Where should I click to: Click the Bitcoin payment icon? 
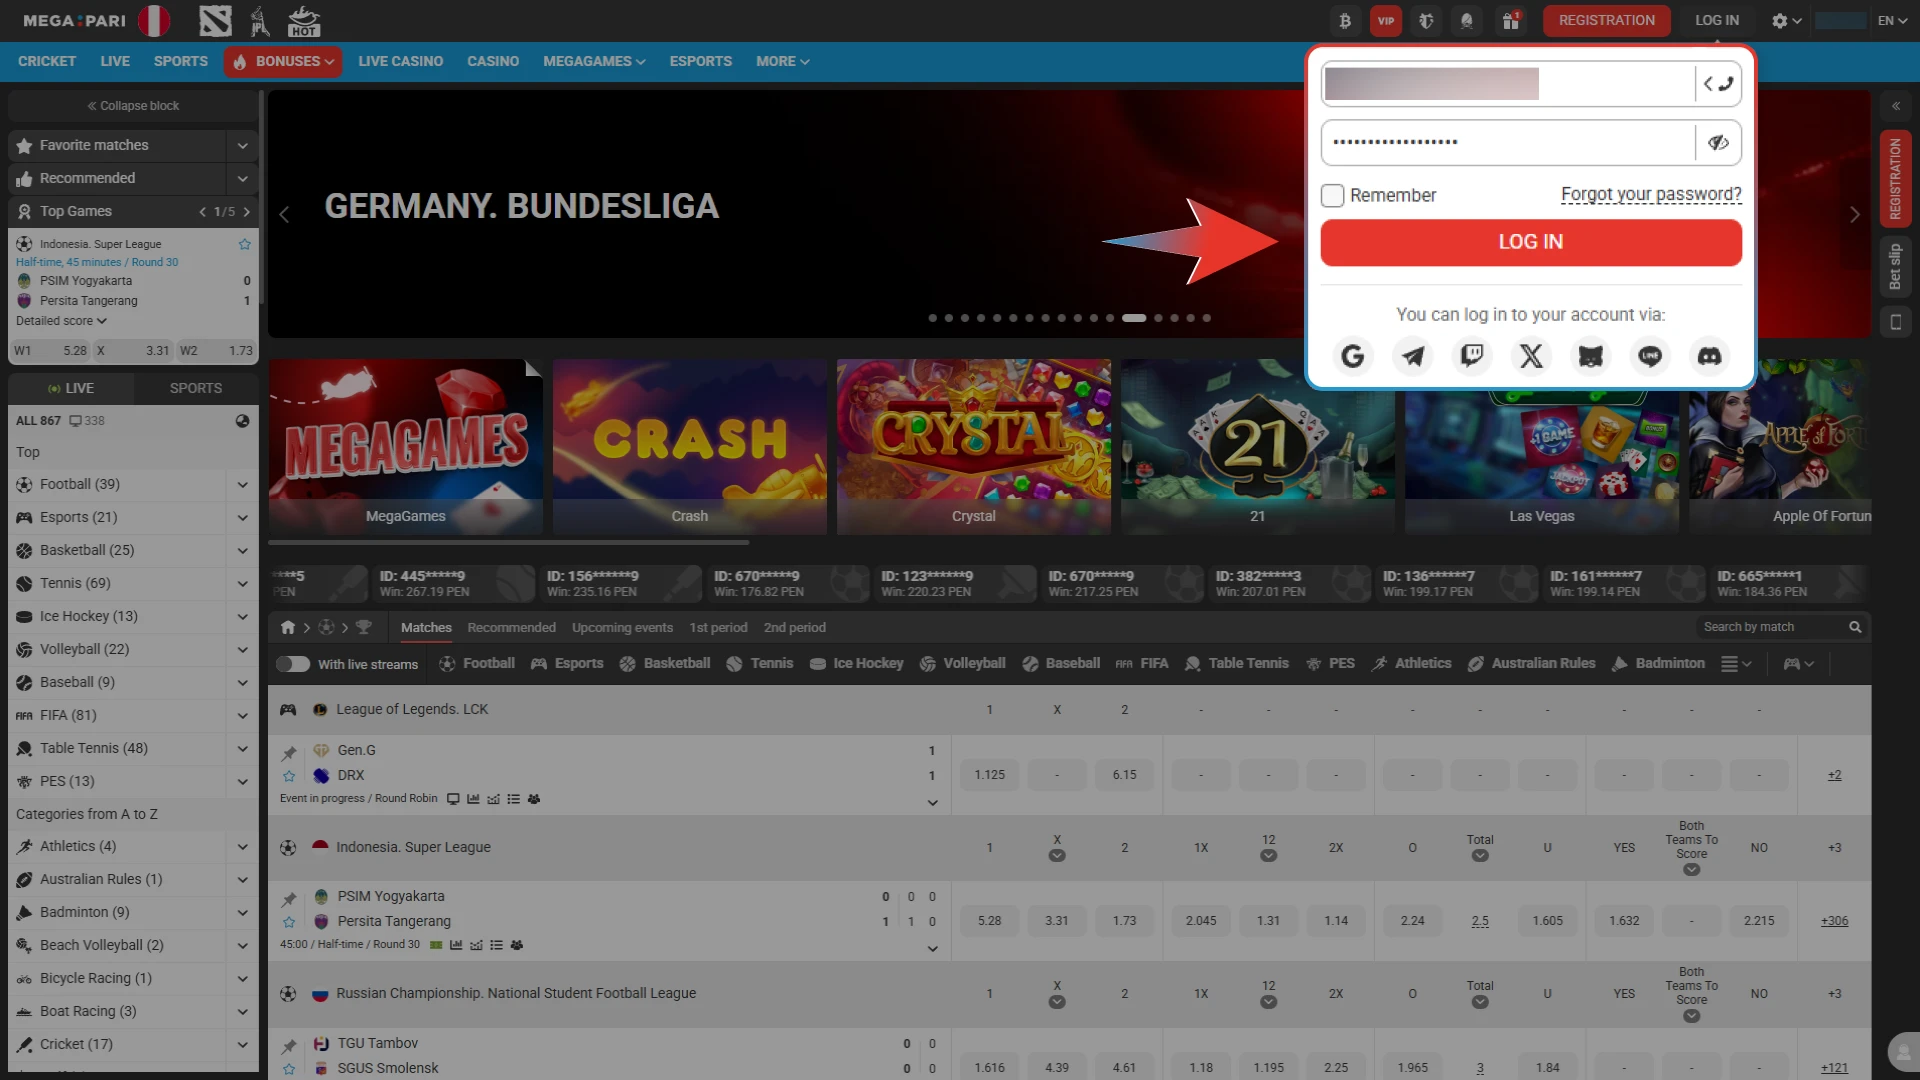coord(1345,20)
